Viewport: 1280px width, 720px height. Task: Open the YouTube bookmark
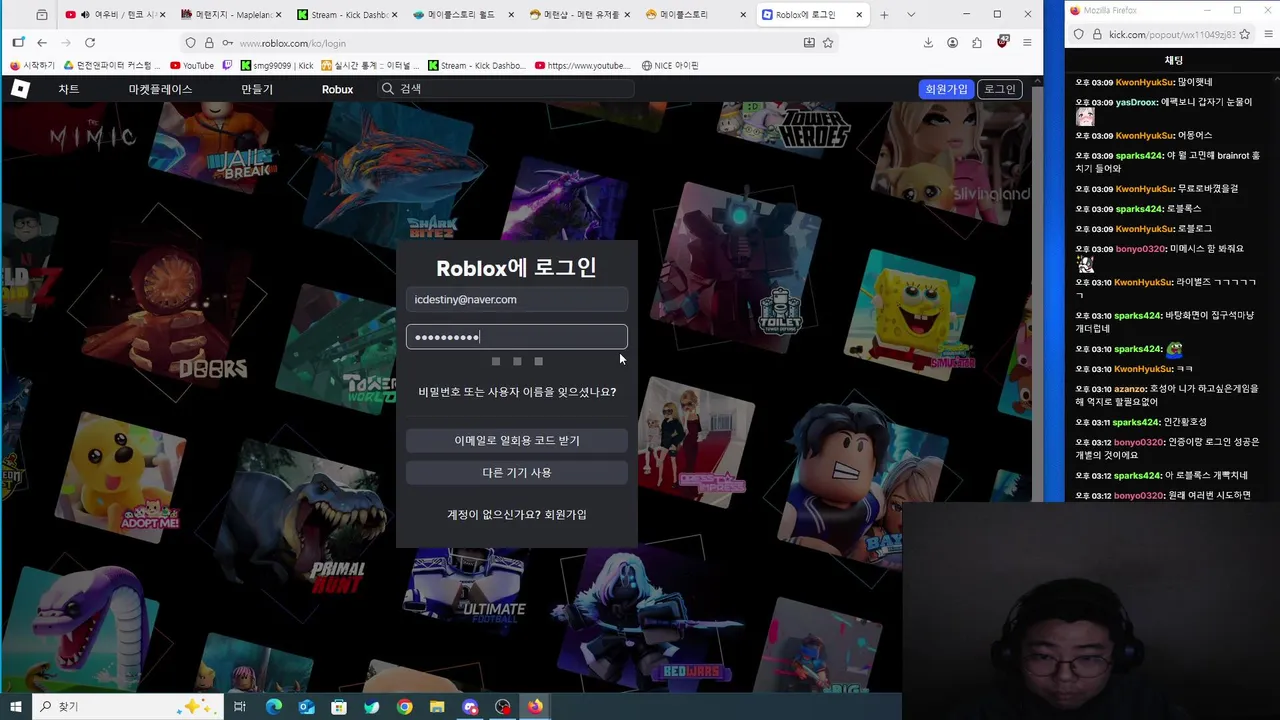192,66
